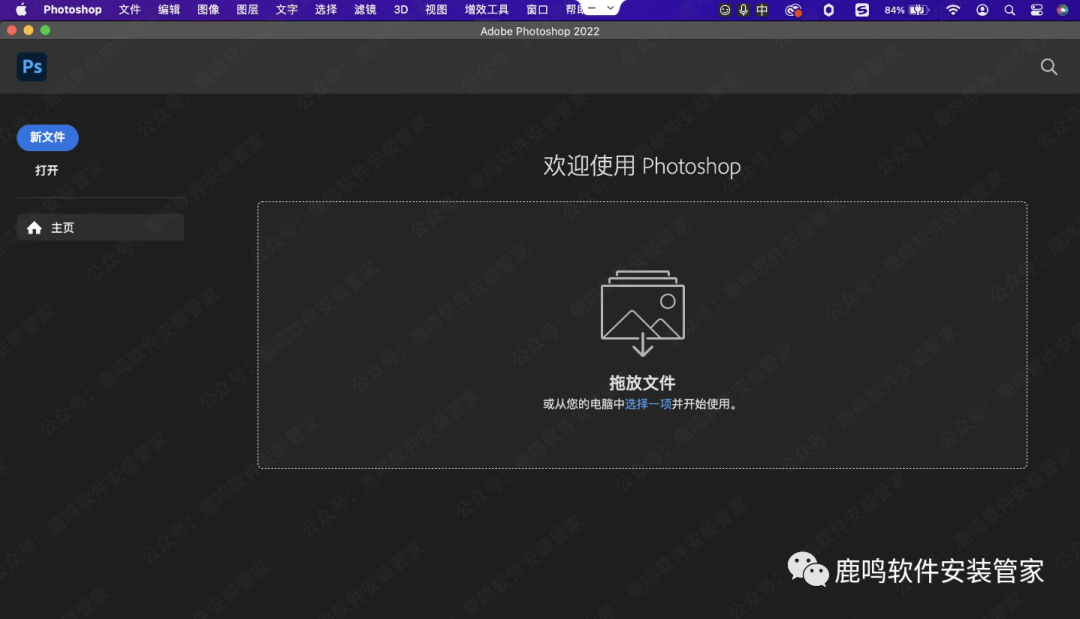Select the Home icon beside 主页

[x=34, y=227]
